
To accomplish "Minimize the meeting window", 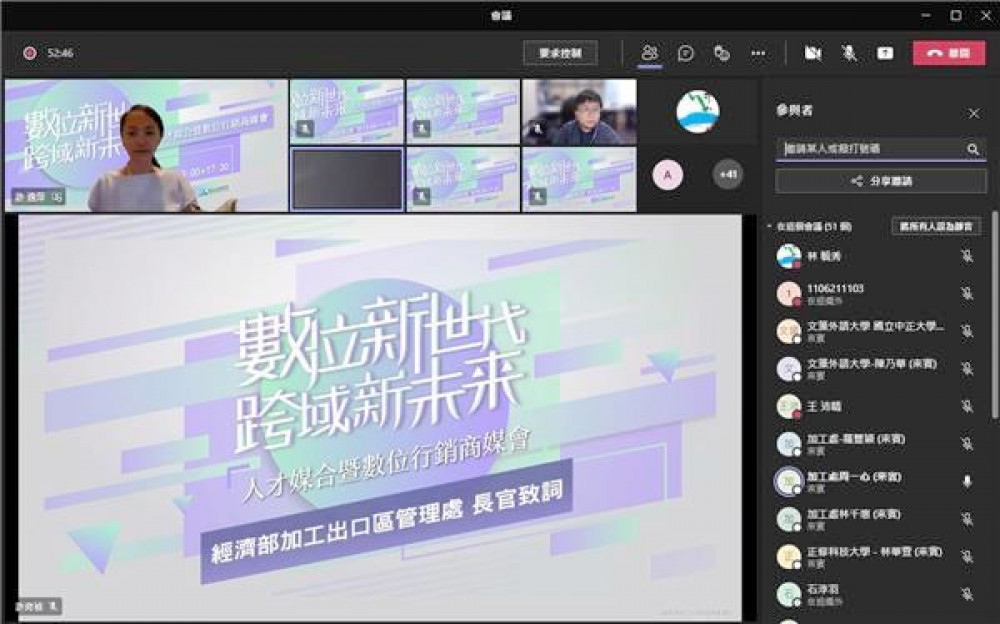I will click(926, 15).
